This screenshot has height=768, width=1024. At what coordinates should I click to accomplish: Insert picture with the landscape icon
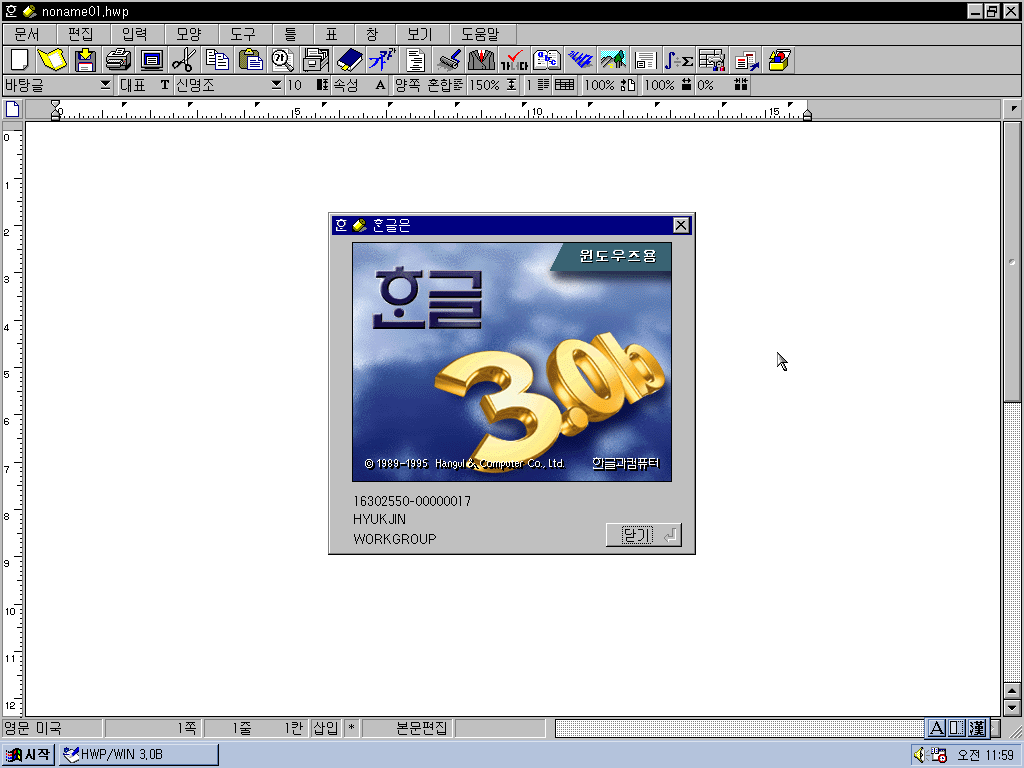pos(613,60)
